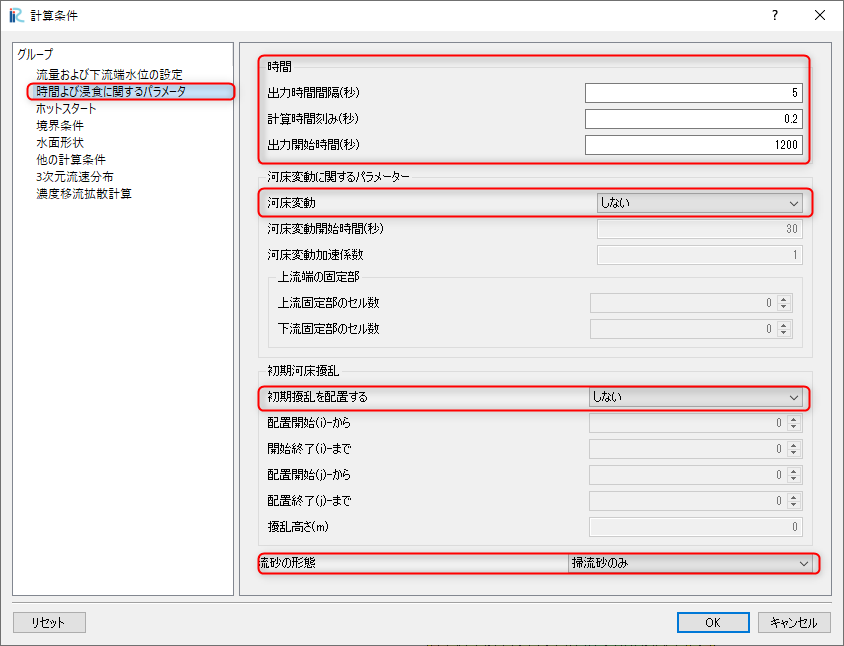844x646 pixels.
Task: Click the help question mark button
Action: click(775, 15)
